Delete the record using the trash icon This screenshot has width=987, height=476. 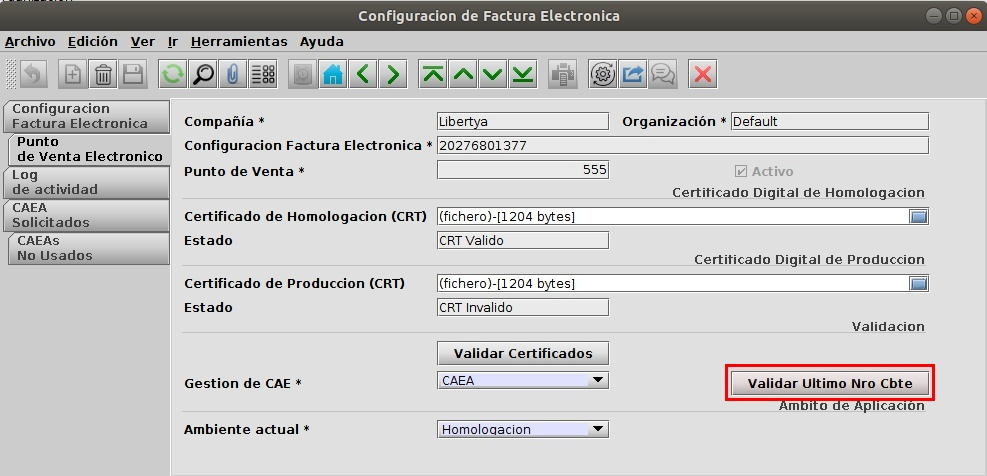tap(103, 75)
